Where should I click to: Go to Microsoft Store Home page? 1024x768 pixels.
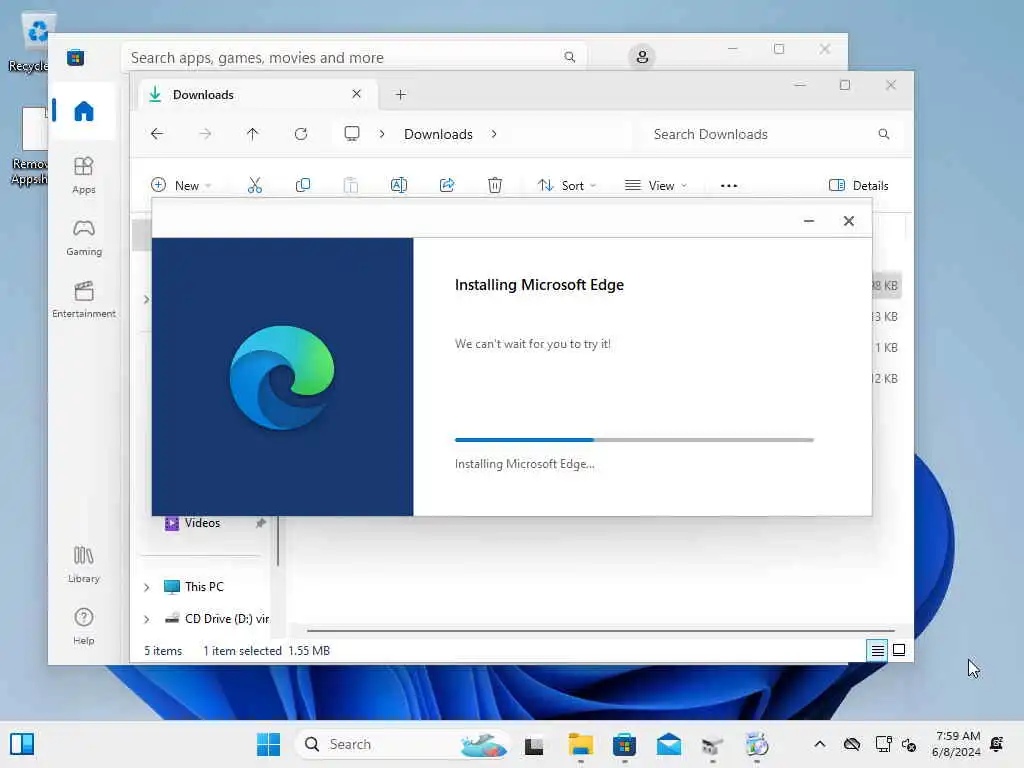[x=84, y=111]
